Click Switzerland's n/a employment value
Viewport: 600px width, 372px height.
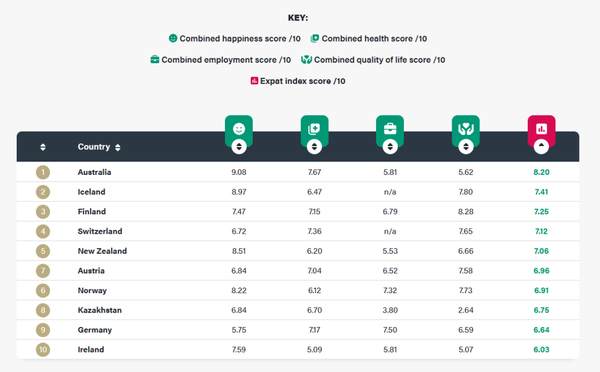(x=390, y=231)
